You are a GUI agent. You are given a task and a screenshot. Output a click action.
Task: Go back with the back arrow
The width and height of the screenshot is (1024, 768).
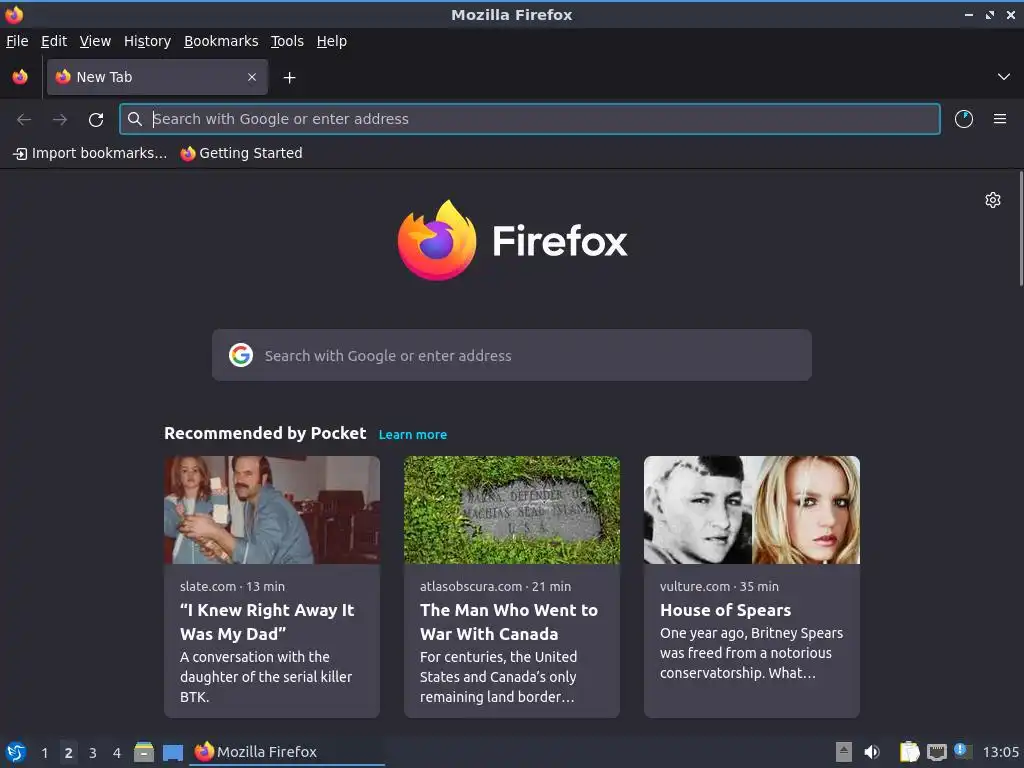pos(24,119)
